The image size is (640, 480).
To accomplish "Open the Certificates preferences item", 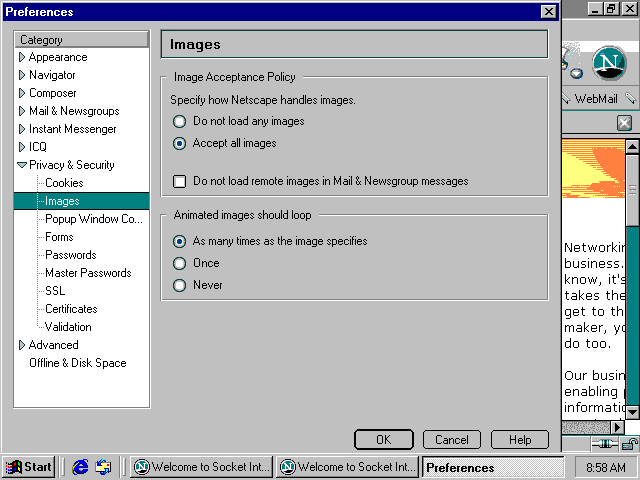I will pos(71,309).
